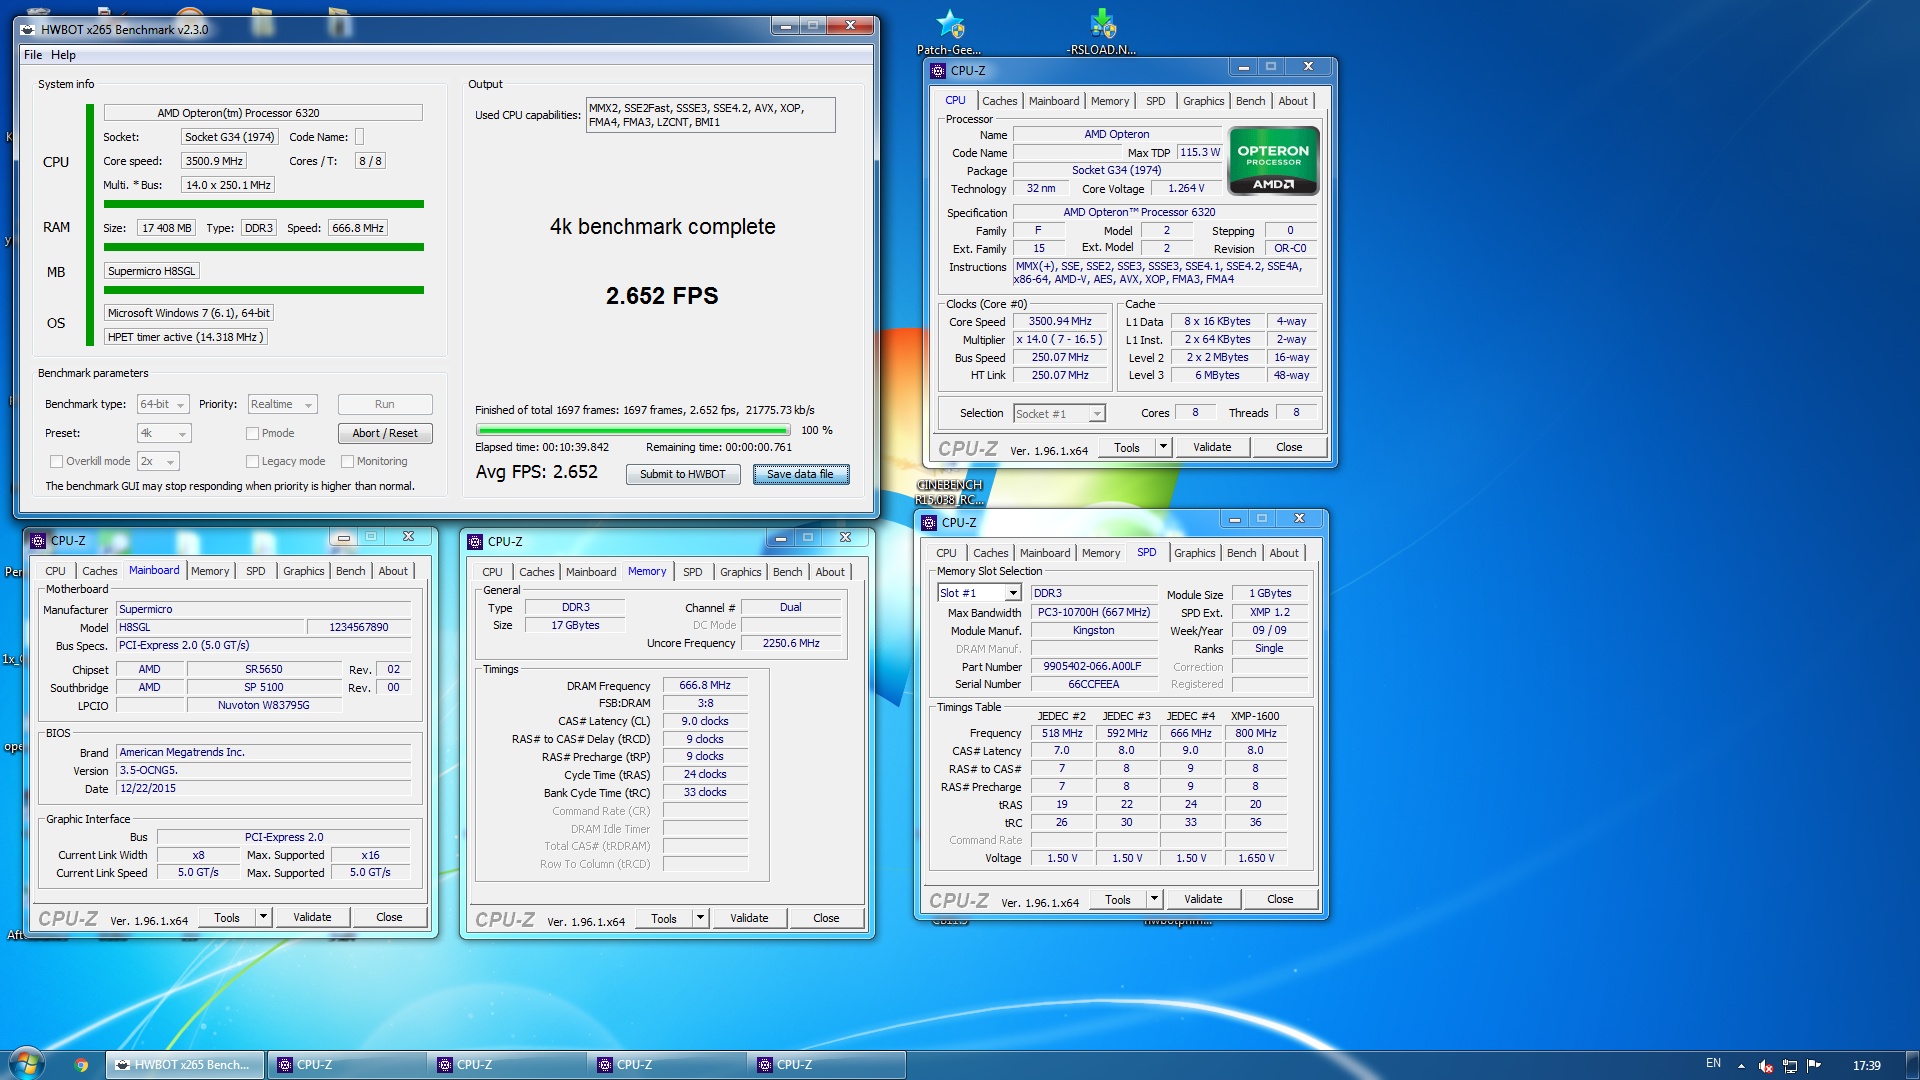Show hidden tray icons arrow
Viewport: 1920px width, 1080px height.
pos(1741,1066)
